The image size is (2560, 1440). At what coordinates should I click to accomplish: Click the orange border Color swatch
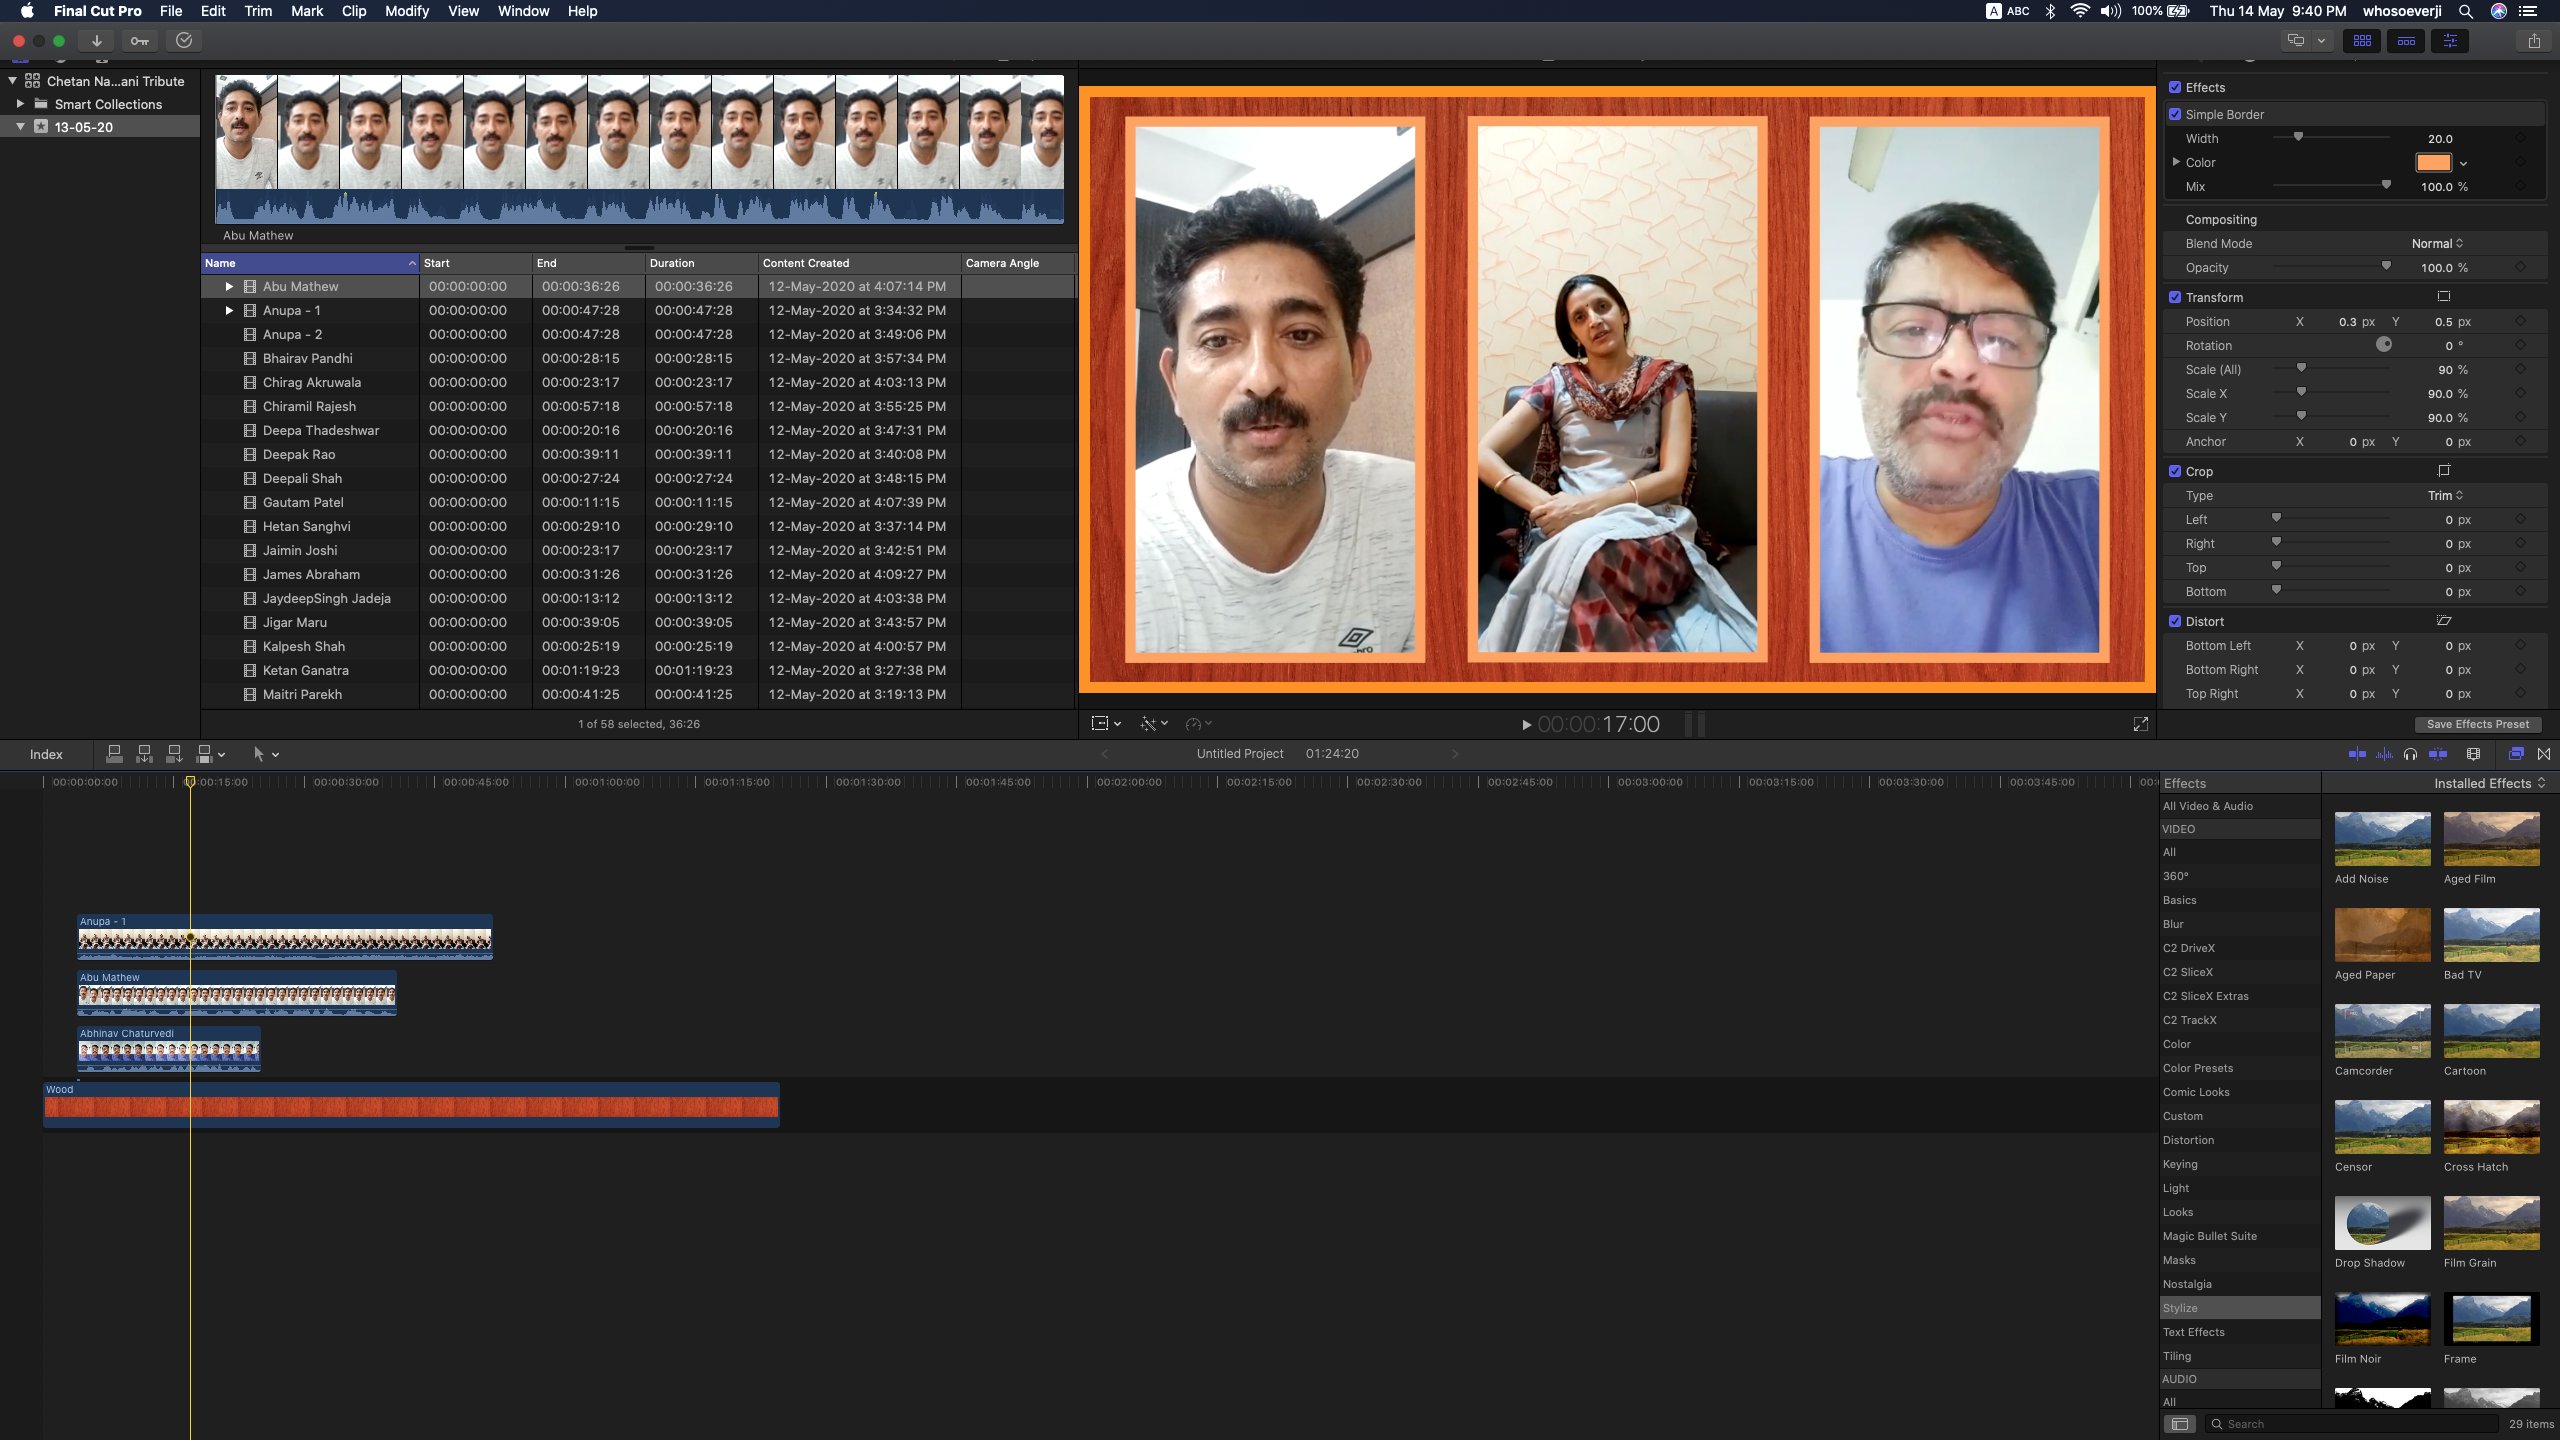pos(2433,162)
